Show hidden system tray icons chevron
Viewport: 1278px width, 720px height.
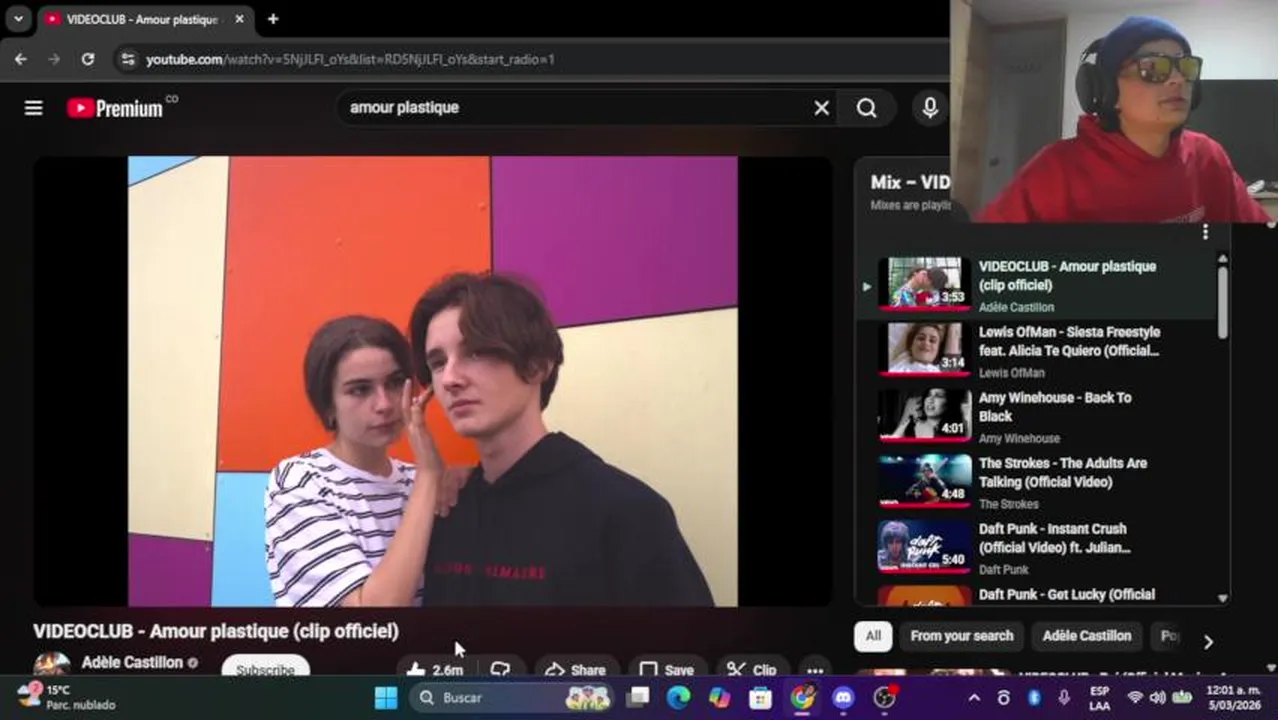[974, 698]
